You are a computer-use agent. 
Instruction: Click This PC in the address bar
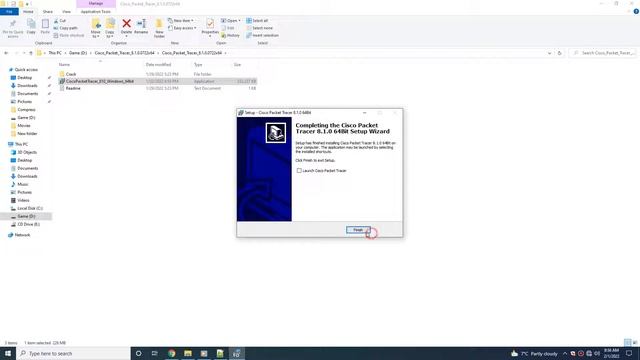click(55, 53)
